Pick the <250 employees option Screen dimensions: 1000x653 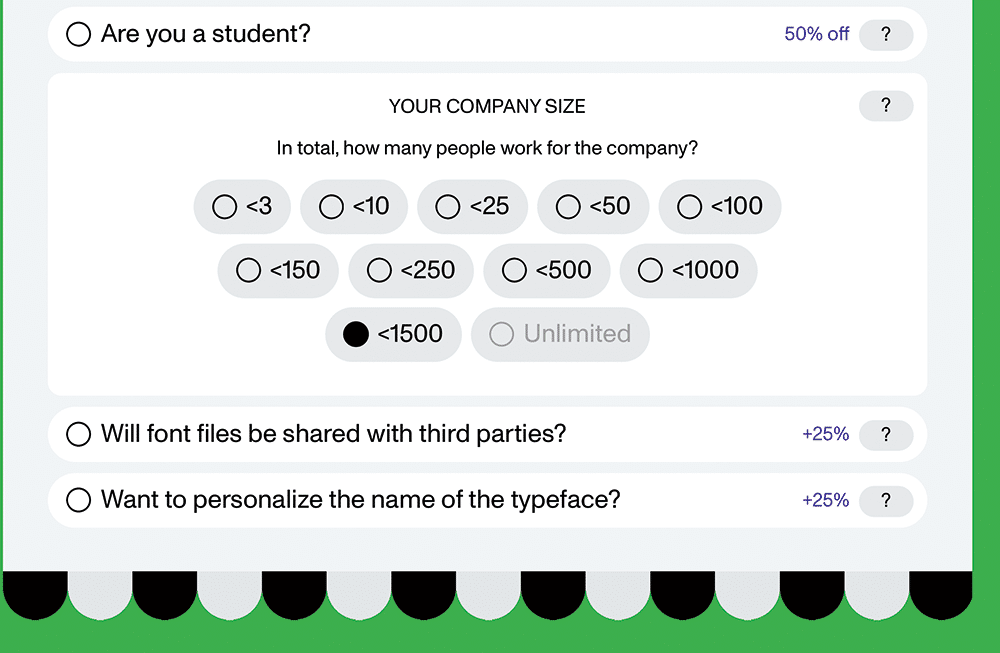(x=410, y=270)
